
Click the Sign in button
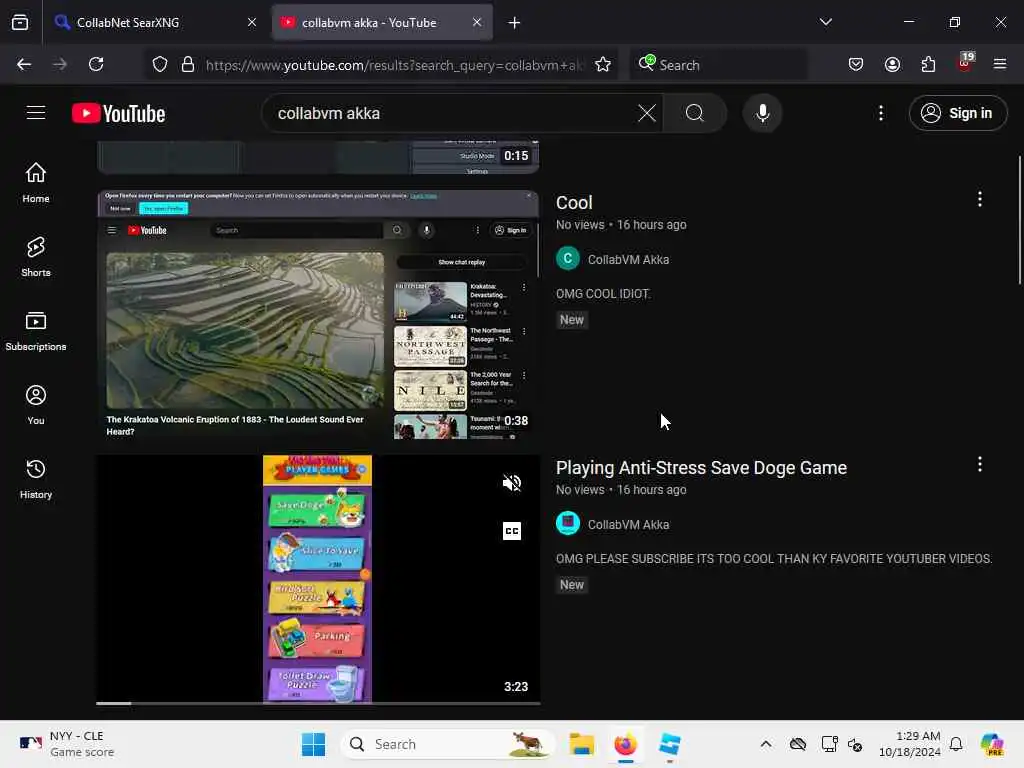958,113
